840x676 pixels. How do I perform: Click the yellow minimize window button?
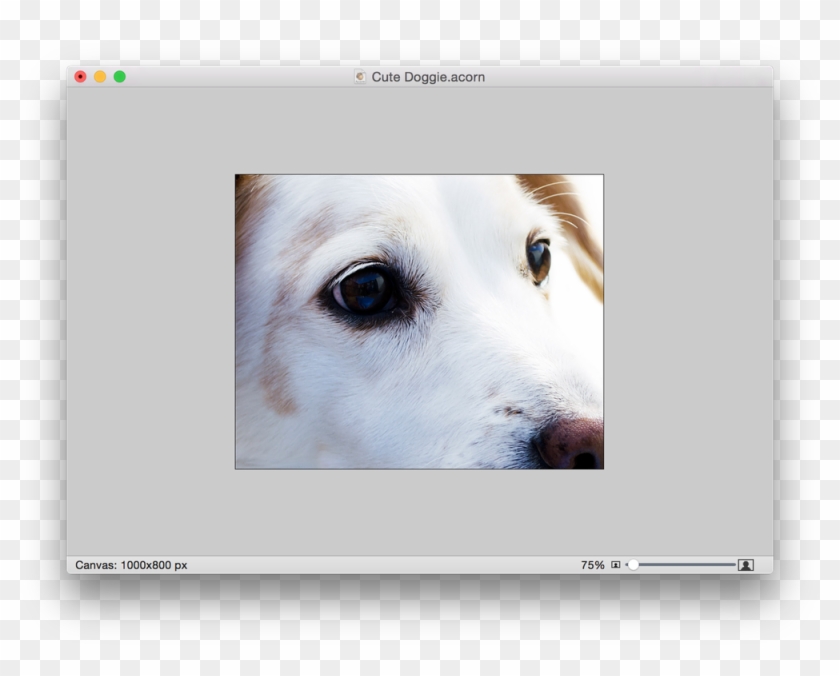[x=100, y=76]
